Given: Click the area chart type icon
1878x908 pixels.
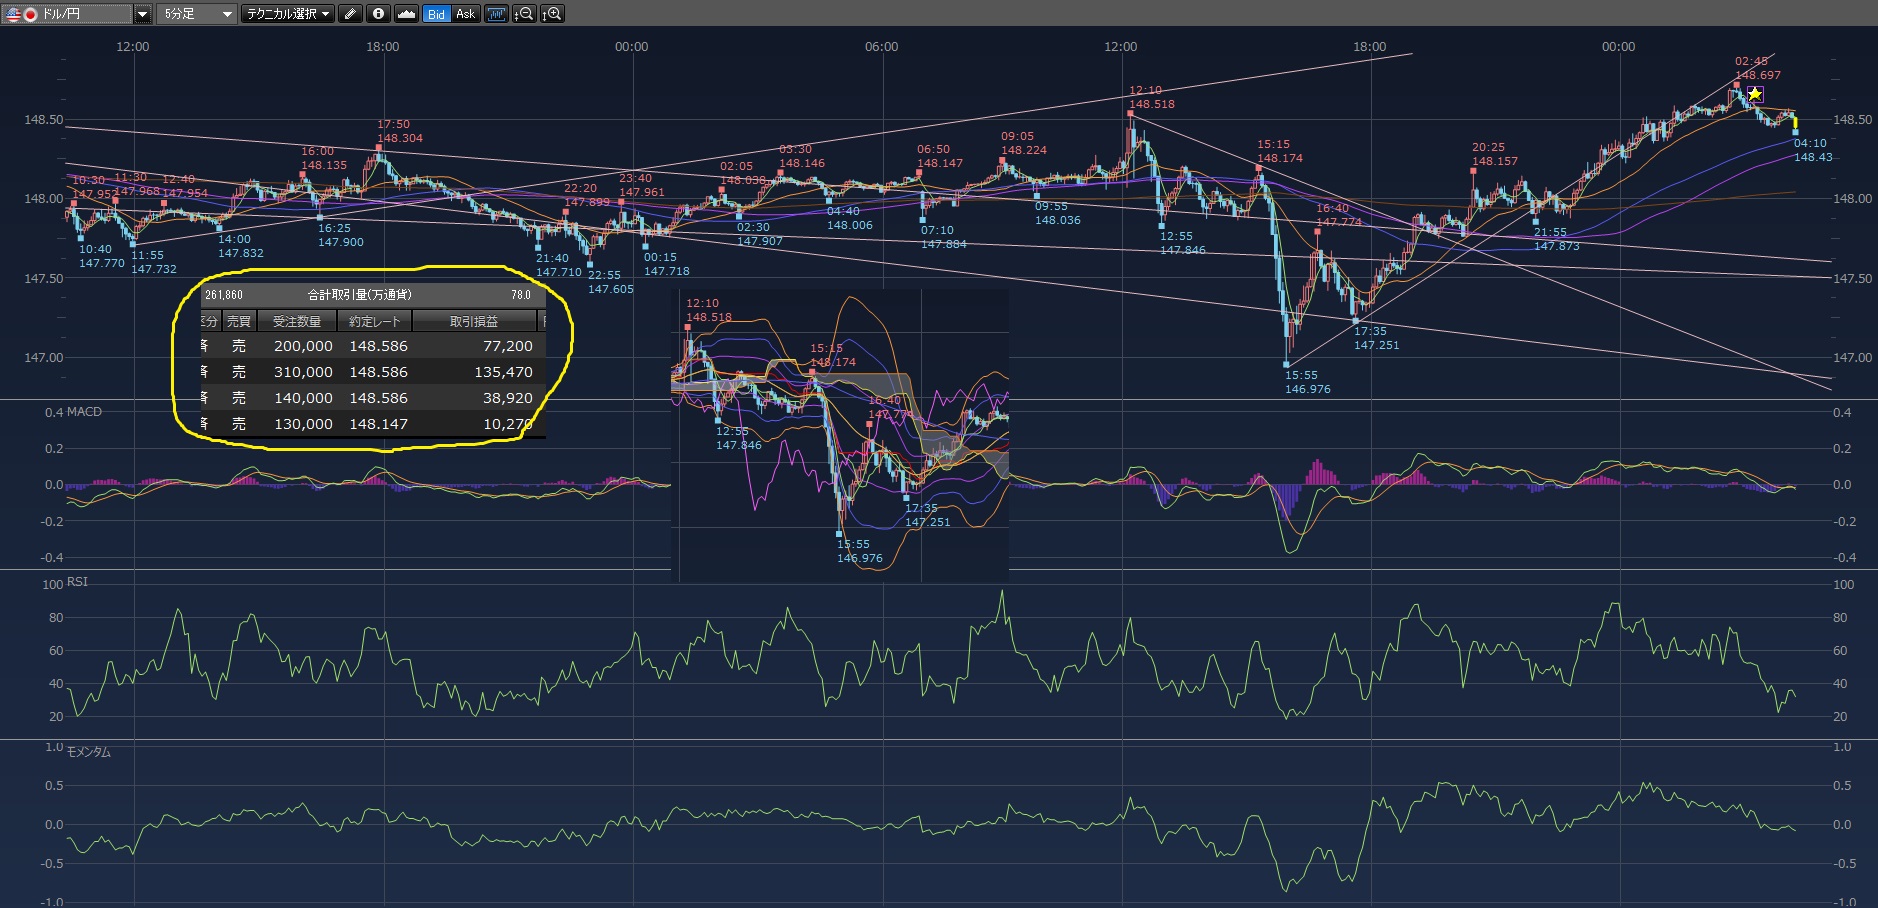Looking at the screenshot, I should tap(406, 14).
